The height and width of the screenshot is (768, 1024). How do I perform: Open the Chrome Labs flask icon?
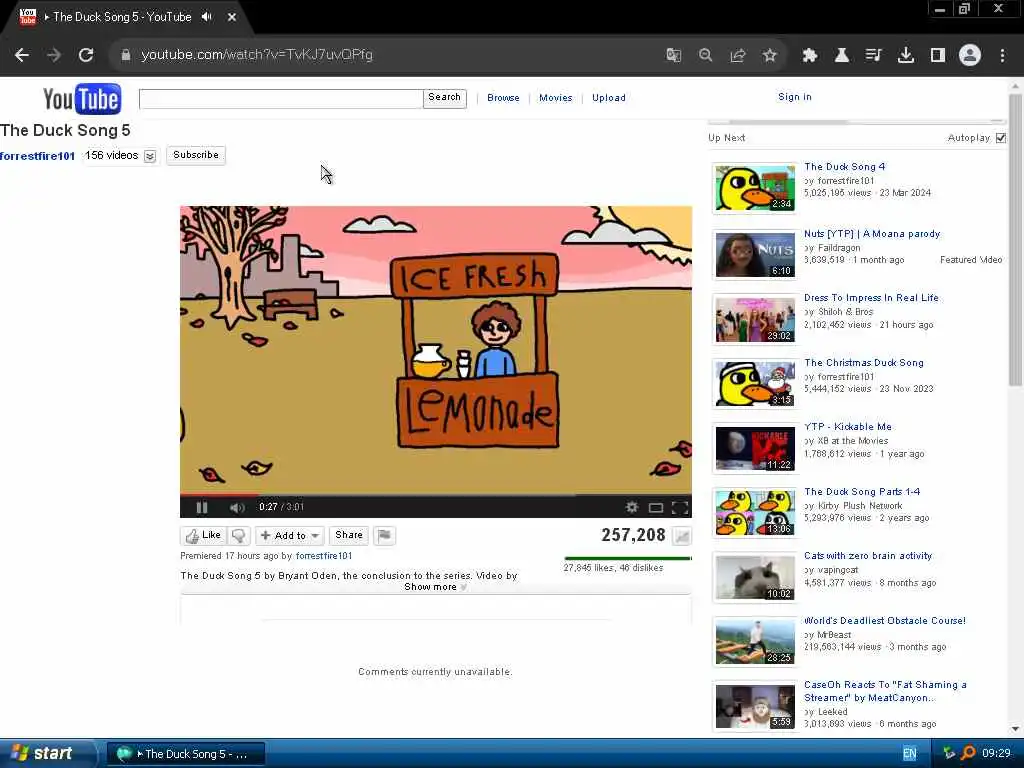coord(842,55)
